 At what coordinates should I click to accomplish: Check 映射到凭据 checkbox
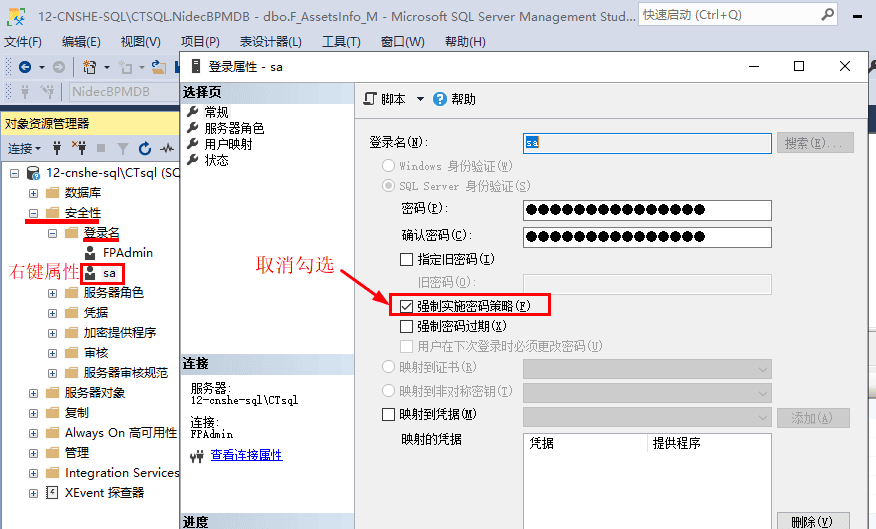coord(388,414)
